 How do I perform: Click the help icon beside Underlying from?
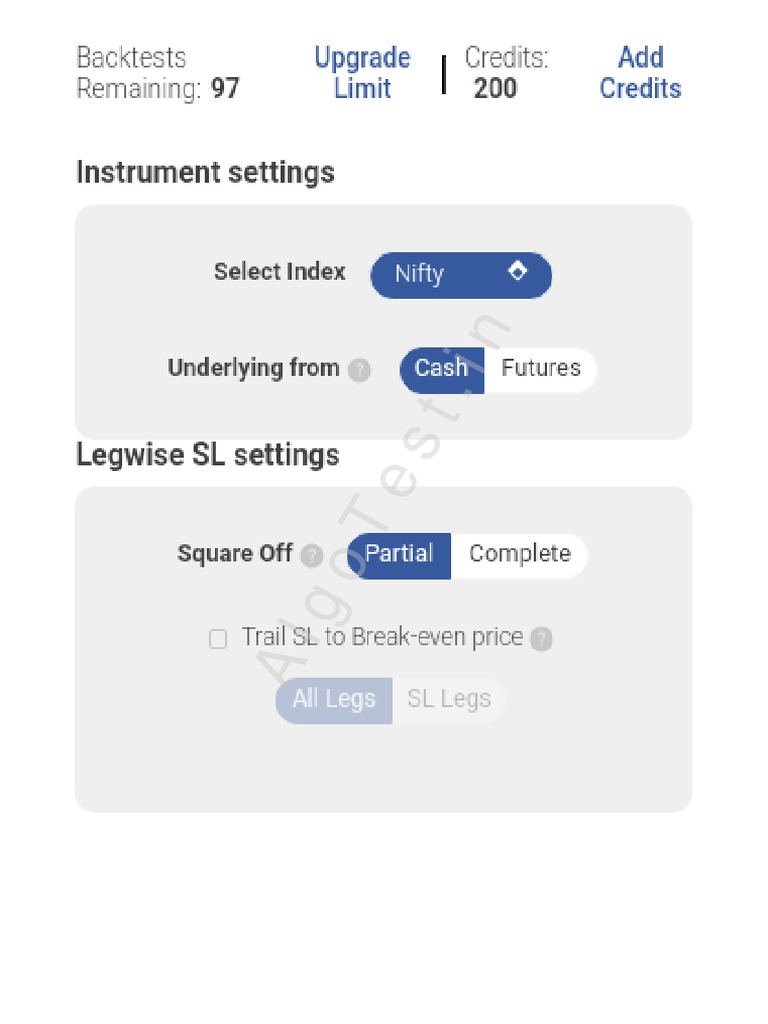tap(360, 370)
